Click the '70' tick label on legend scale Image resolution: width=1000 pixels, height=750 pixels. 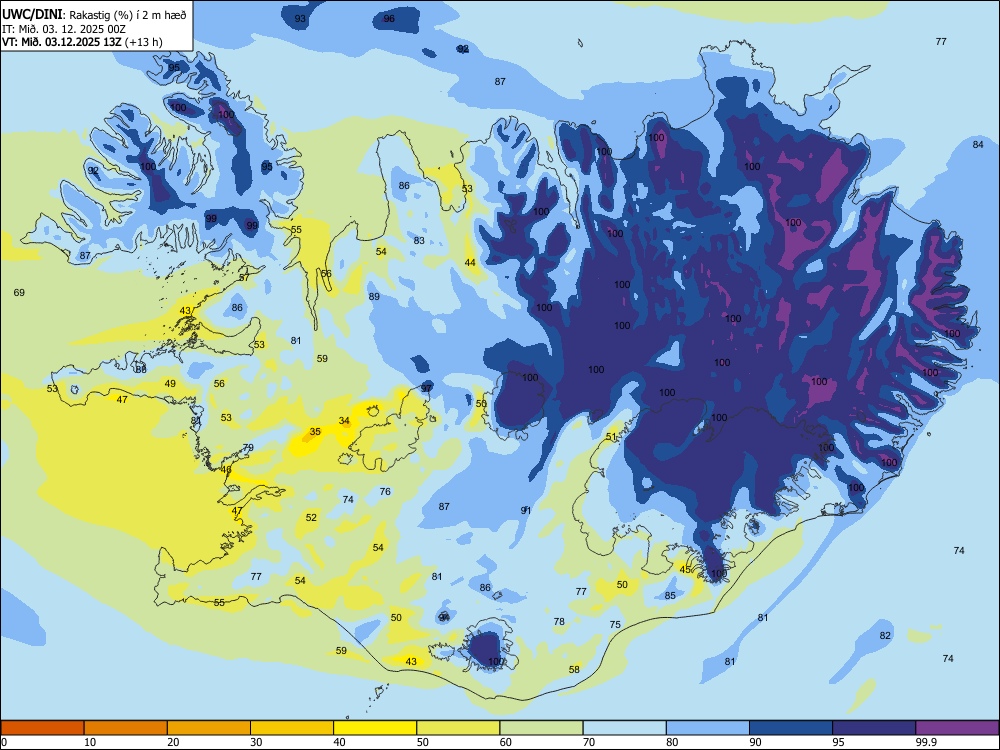[x=589, y=742]
